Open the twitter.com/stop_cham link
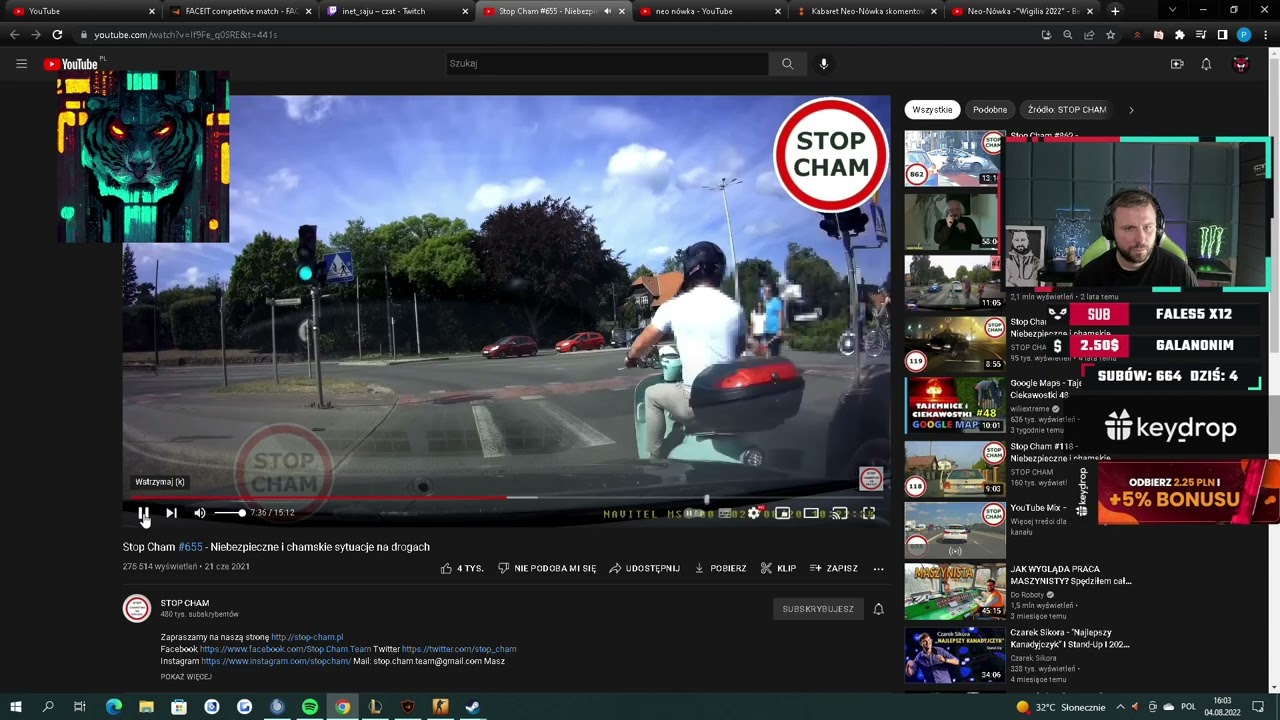Screen dimensions: 1280x720 [459, 649]
